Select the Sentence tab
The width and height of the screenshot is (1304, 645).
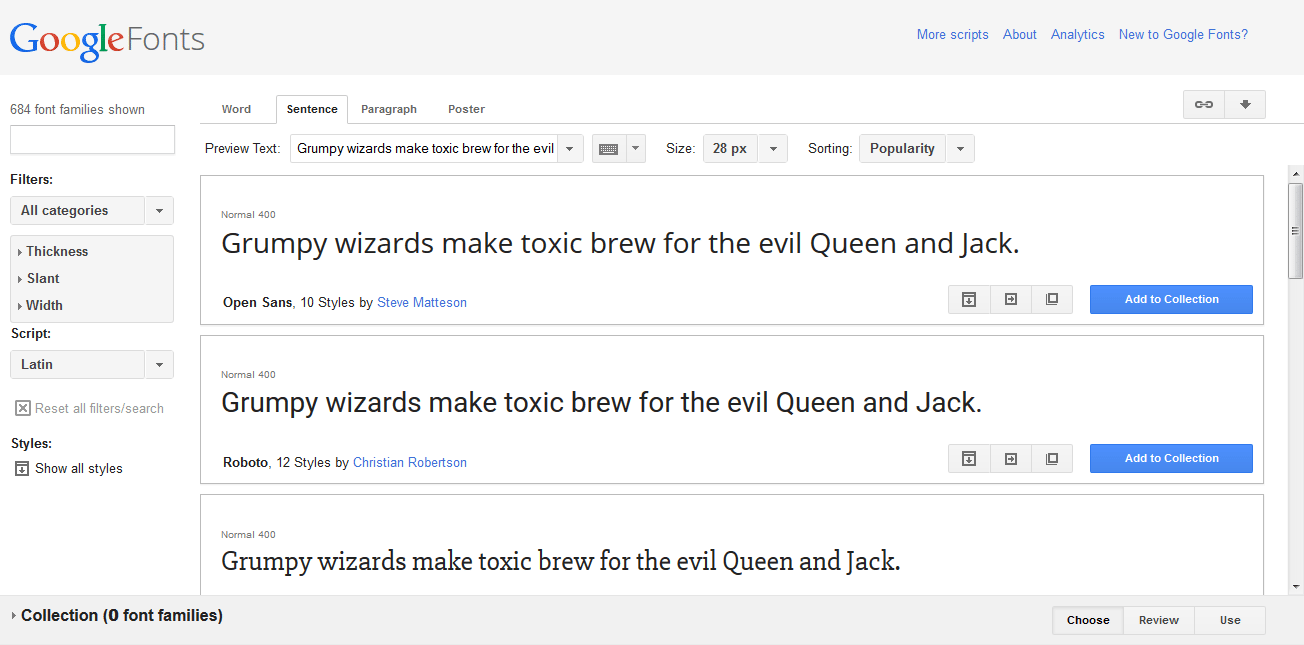click(312, 109)
